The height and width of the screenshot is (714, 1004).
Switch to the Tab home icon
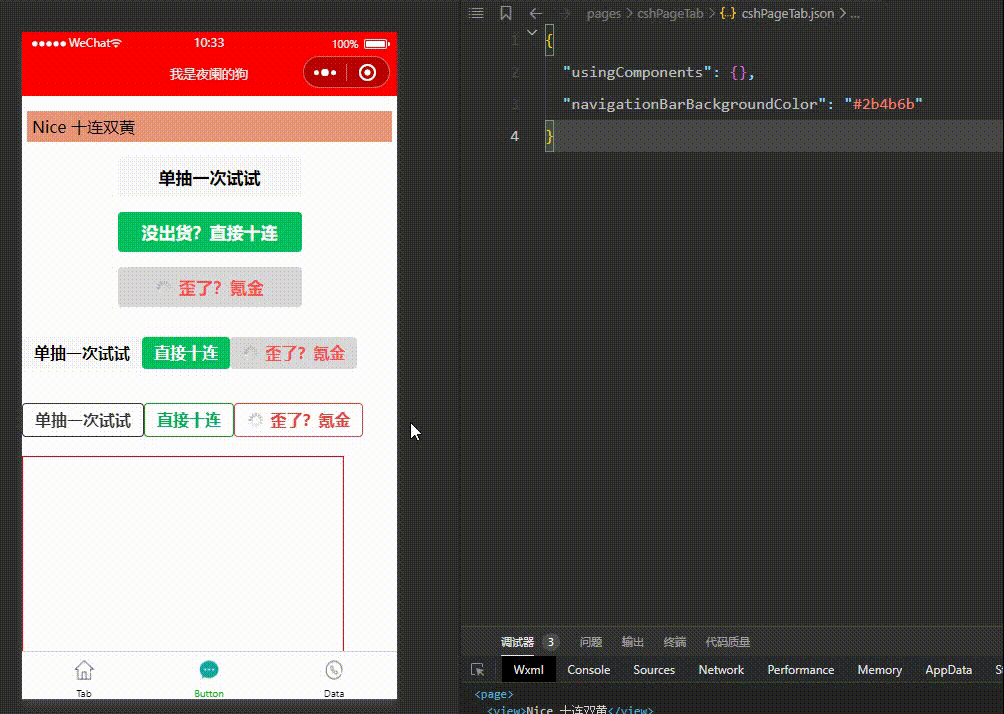[84, 670]
